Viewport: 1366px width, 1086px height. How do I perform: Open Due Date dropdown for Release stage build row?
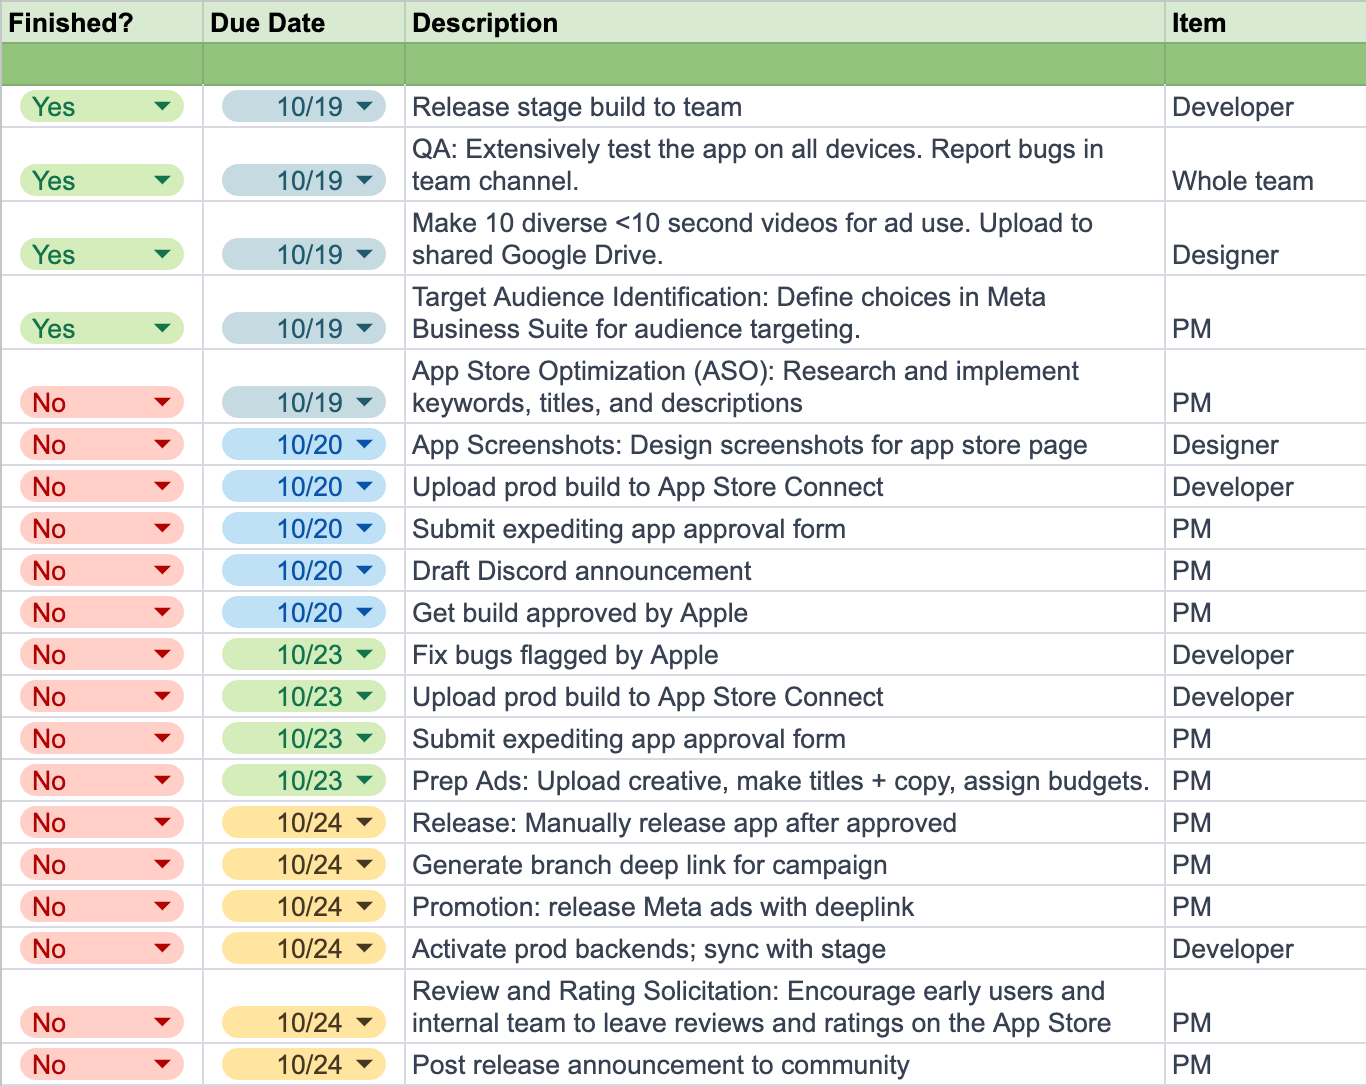coord(304,107)
